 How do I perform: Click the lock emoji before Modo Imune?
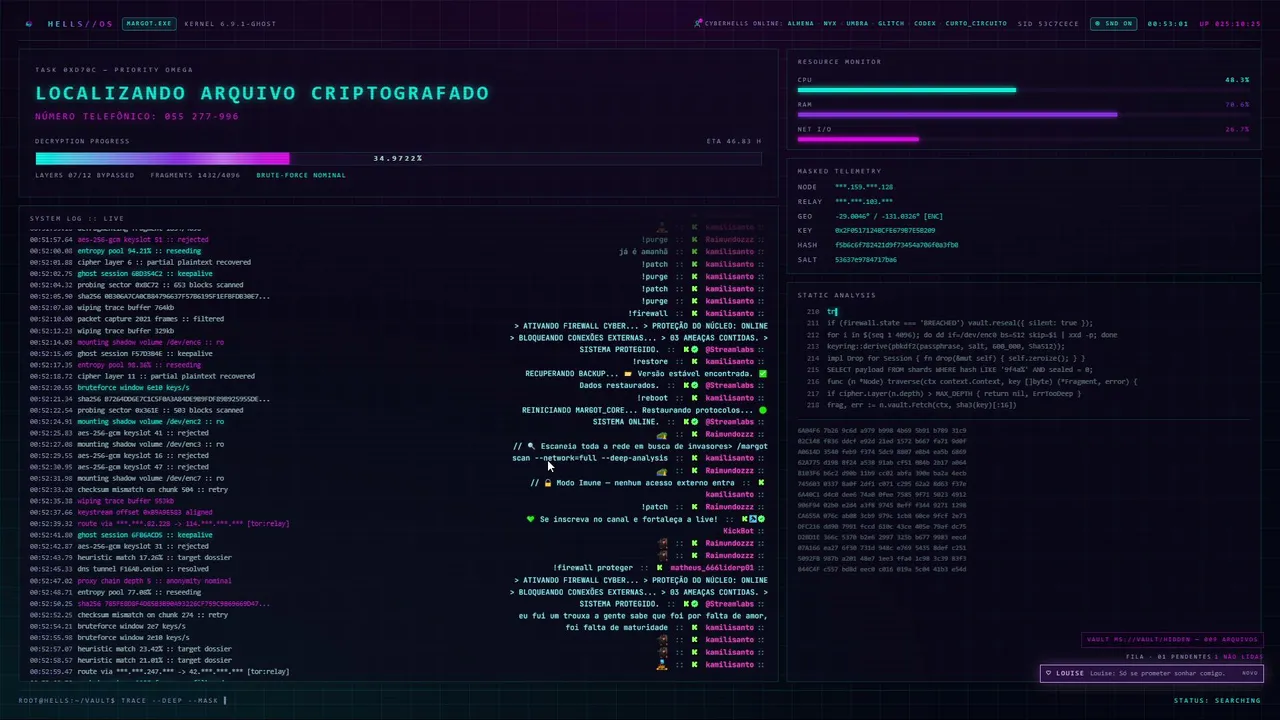[x=548, y=483]
